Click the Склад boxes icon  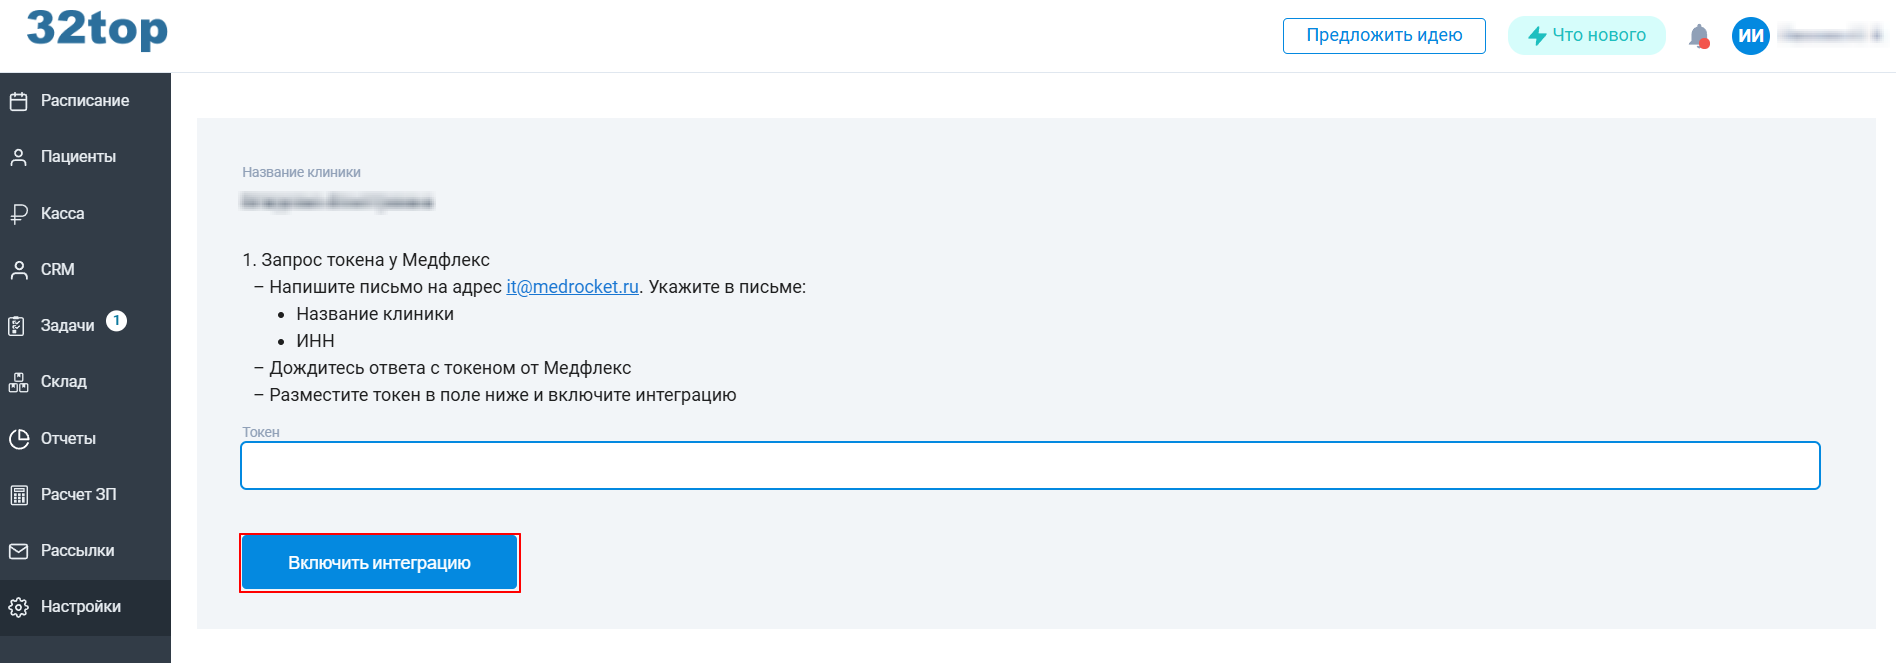click(x=18, y=382)
